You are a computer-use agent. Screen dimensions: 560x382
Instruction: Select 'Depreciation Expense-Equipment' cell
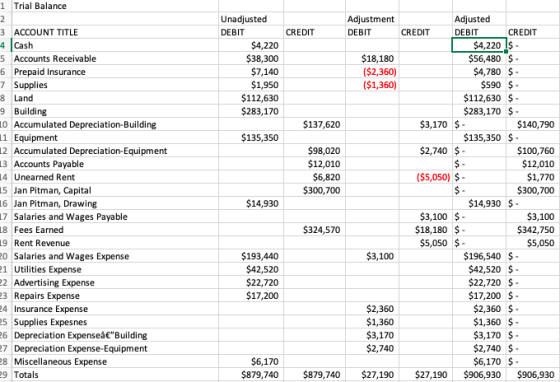coord(115,349)
